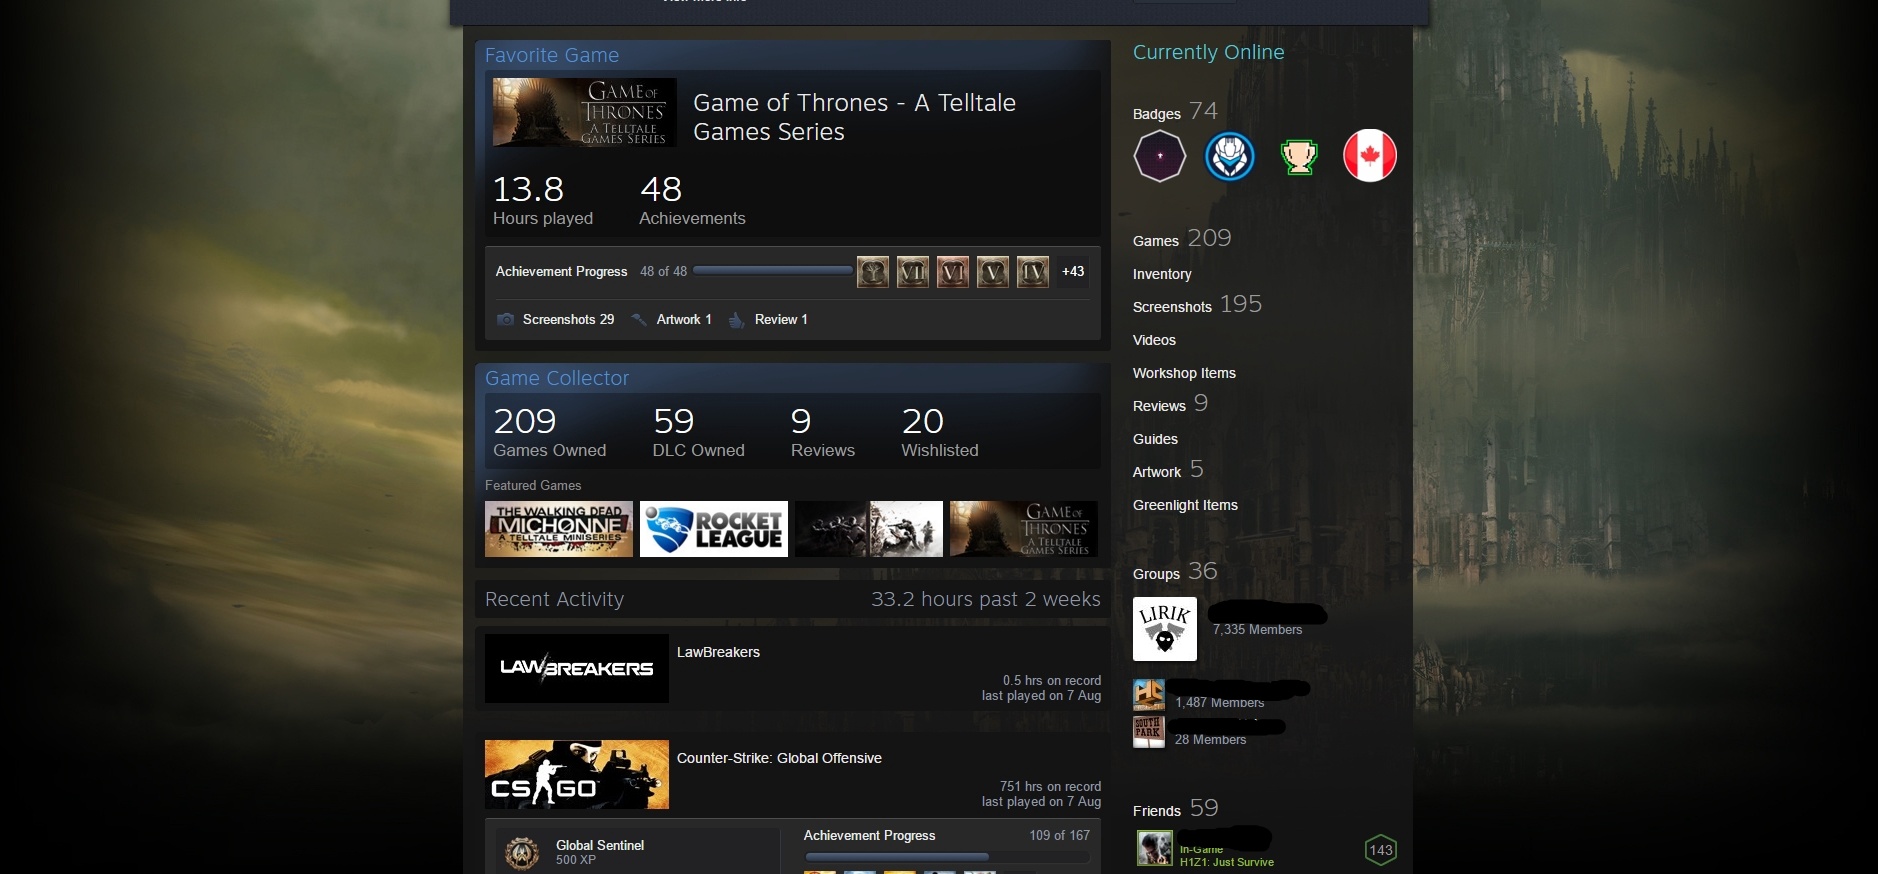
Task: Open Artwork 1 link
Action: (x=684, y=320)
